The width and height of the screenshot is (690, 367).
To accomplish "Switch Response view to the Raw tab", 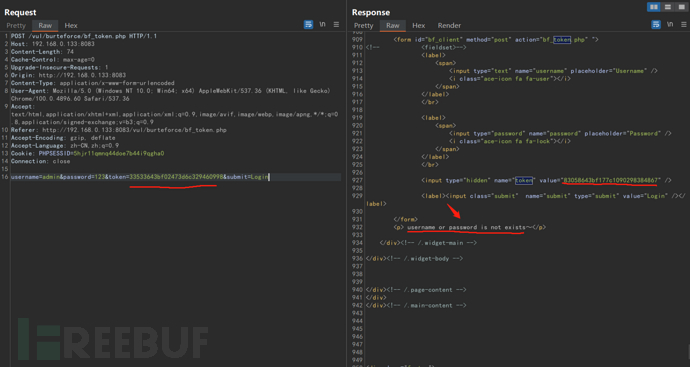I will pyautogui.click(x=393, y=26).
